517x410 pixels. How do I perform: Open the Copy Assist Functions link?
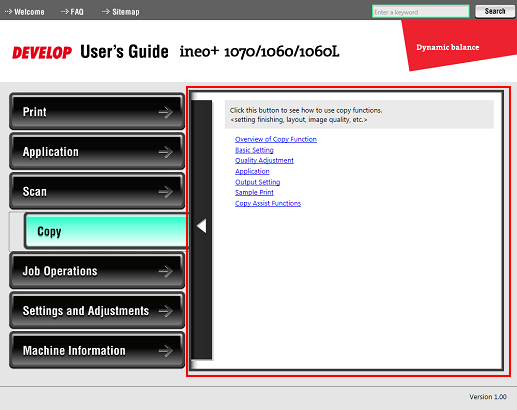tap(268, 203)
